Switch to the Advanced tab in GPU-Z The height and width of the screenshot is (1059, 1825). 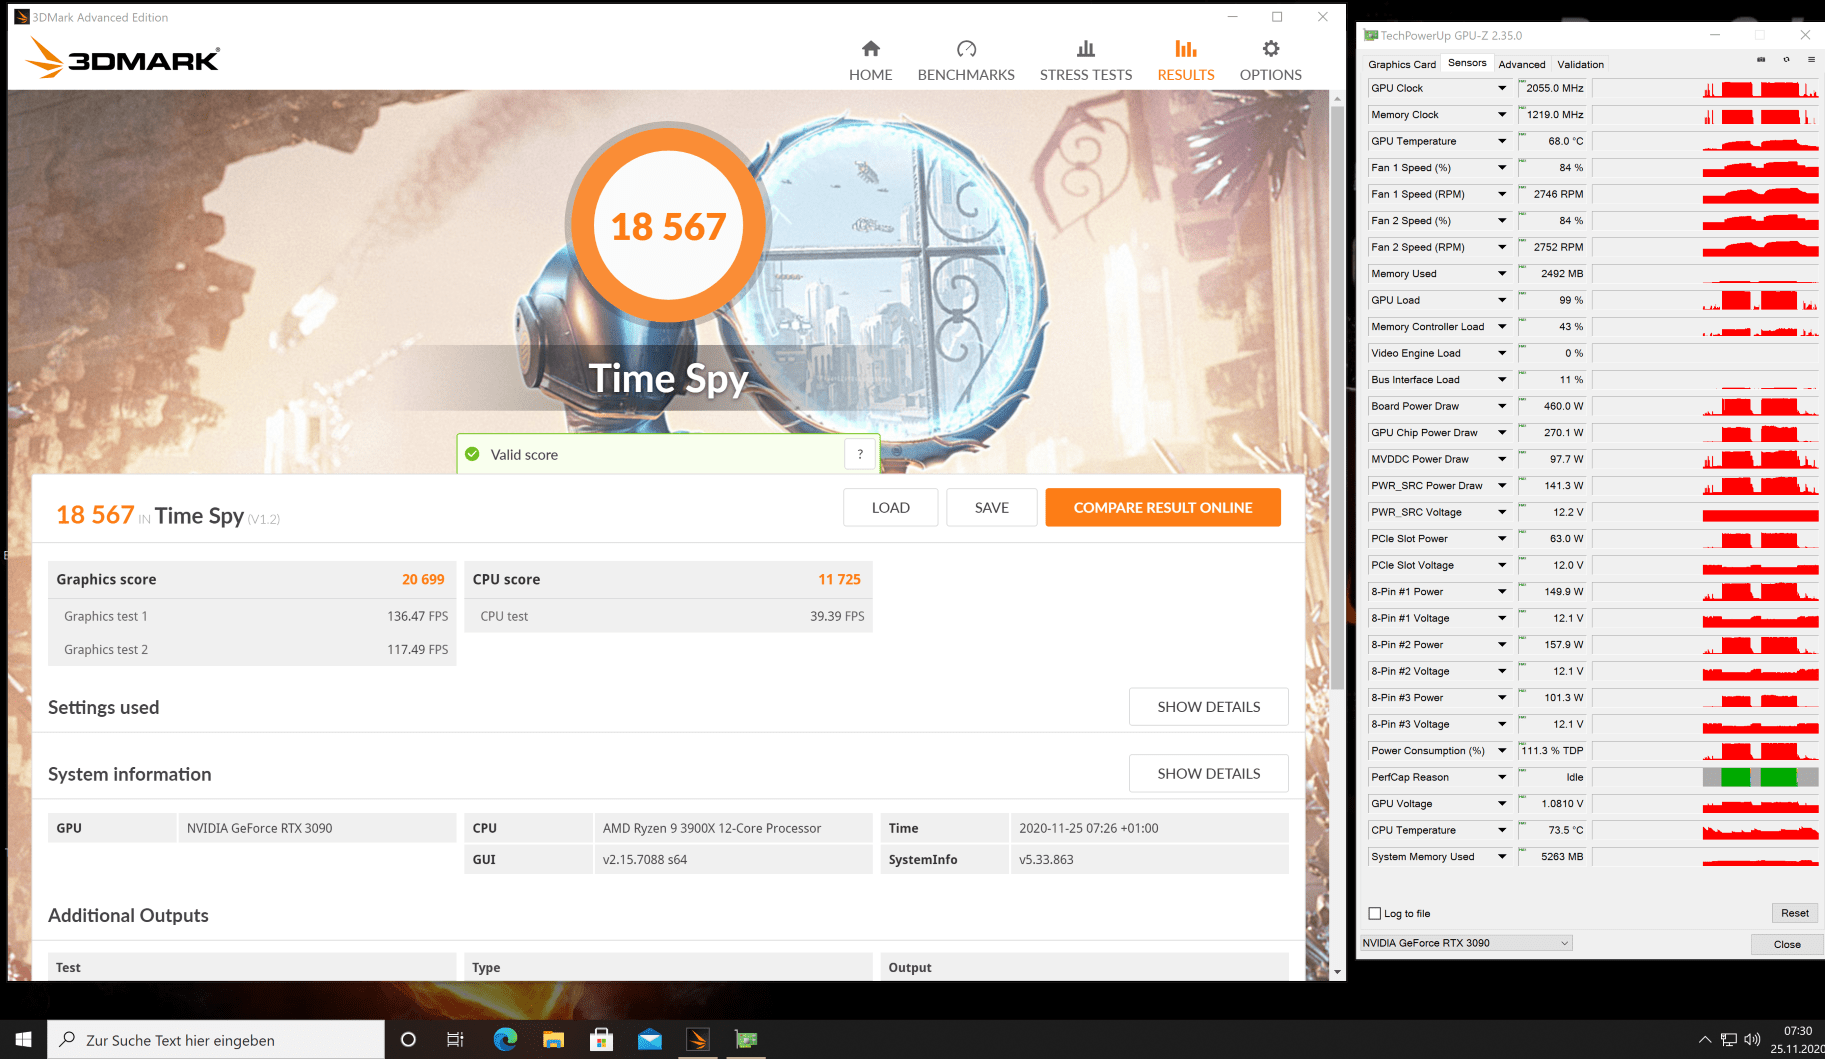1522,64
